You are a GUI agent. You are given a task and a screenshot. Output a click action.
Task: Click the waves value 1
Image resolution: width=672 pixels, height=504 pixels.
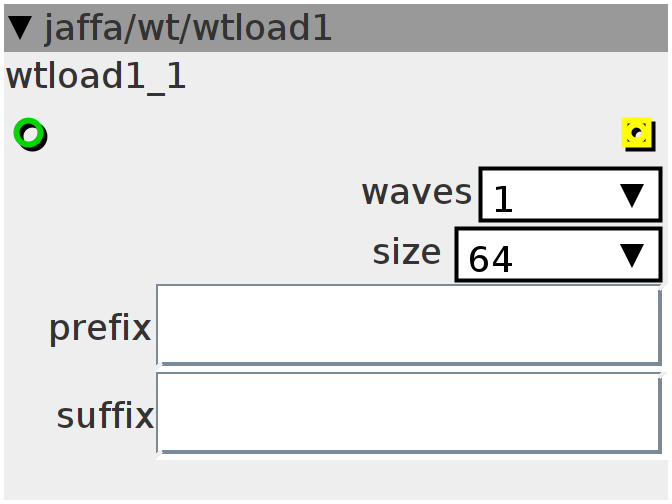[503, 199]
